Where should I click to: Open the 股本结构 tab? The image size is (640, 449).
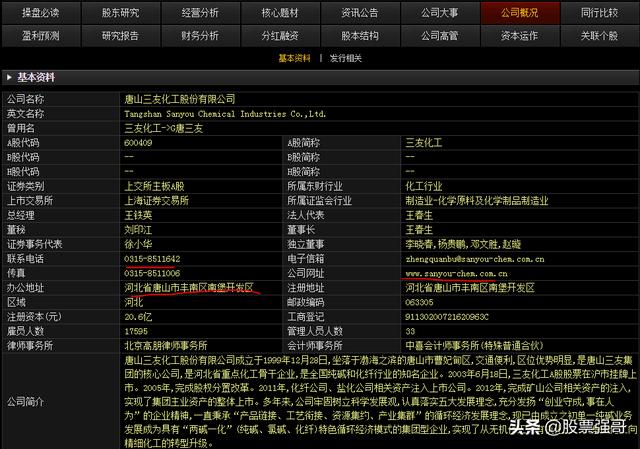[360, 36]
